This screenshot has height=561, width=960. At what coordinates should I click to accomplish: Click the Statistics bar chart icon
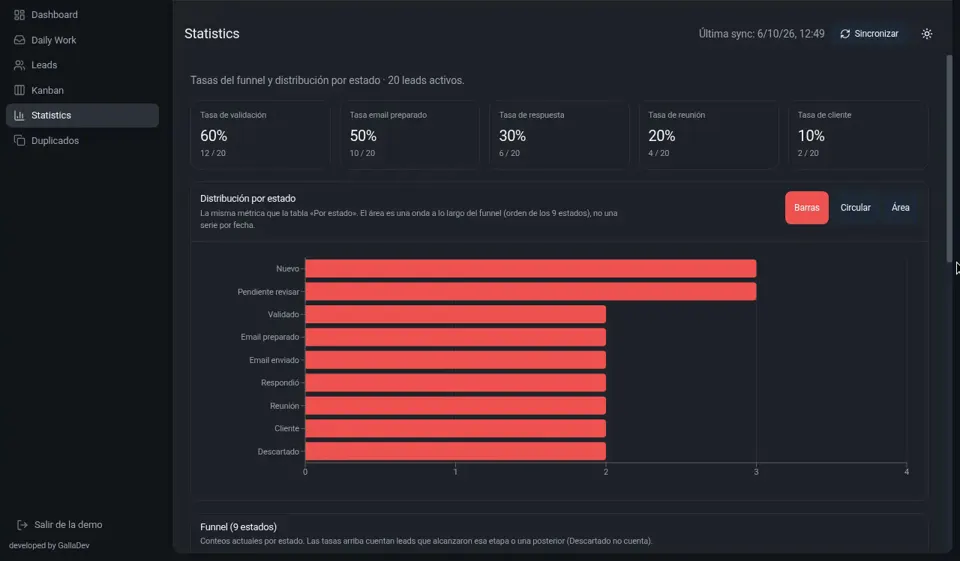[20, 115]
